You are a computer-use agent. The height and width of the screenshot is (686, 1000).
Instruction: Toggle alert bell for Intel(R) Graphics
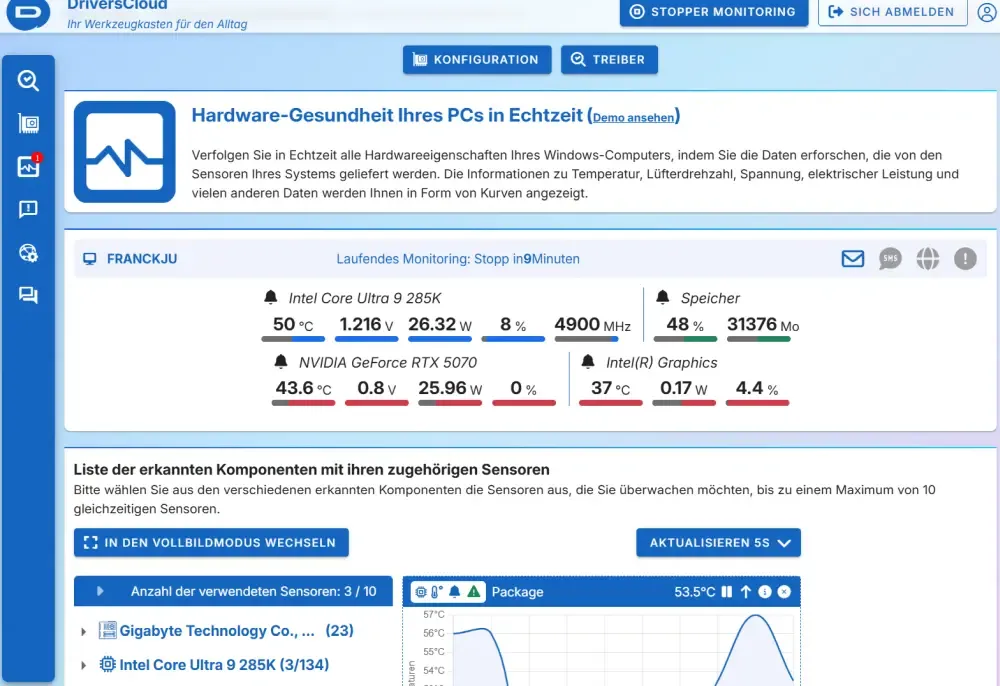(588, 362)
